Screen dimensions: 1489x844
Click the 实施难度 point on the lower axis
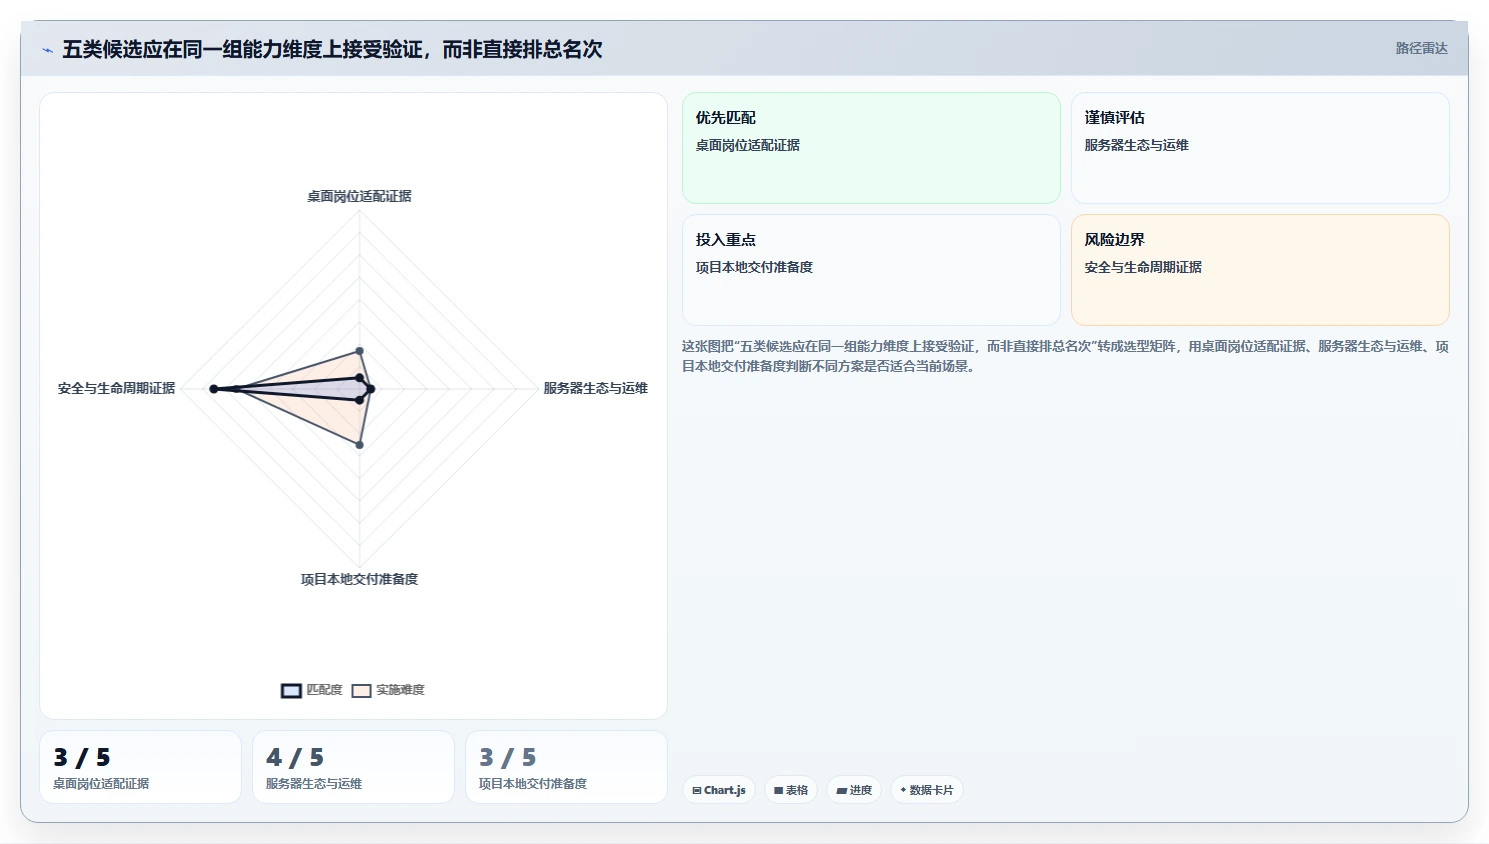coord(360,444)
